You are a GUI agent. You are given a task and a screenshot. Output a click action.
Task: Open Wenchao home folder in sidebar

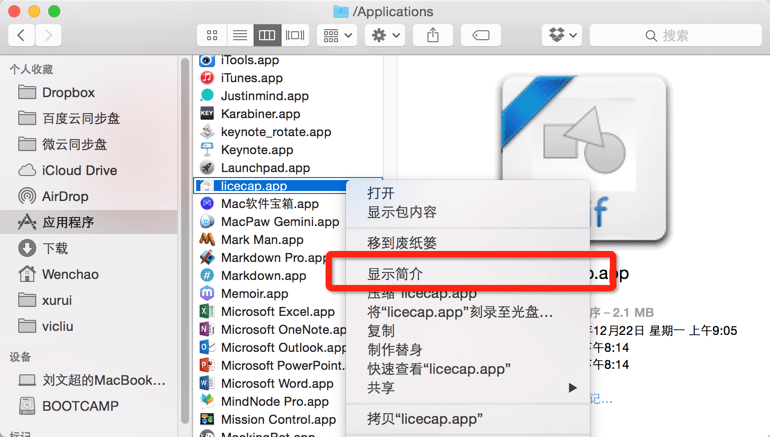(x=88, y=274)
